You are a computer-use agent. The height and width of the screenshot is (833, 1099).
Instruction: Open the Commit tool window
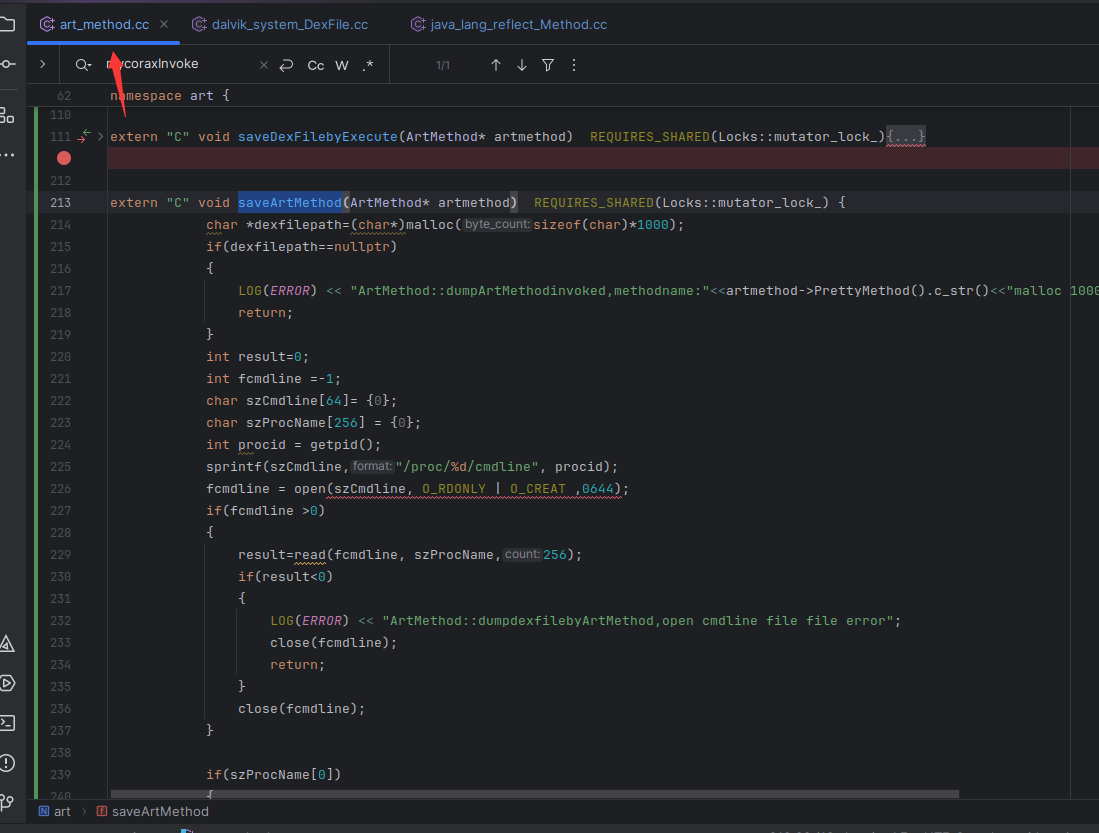tap(7, 64)
